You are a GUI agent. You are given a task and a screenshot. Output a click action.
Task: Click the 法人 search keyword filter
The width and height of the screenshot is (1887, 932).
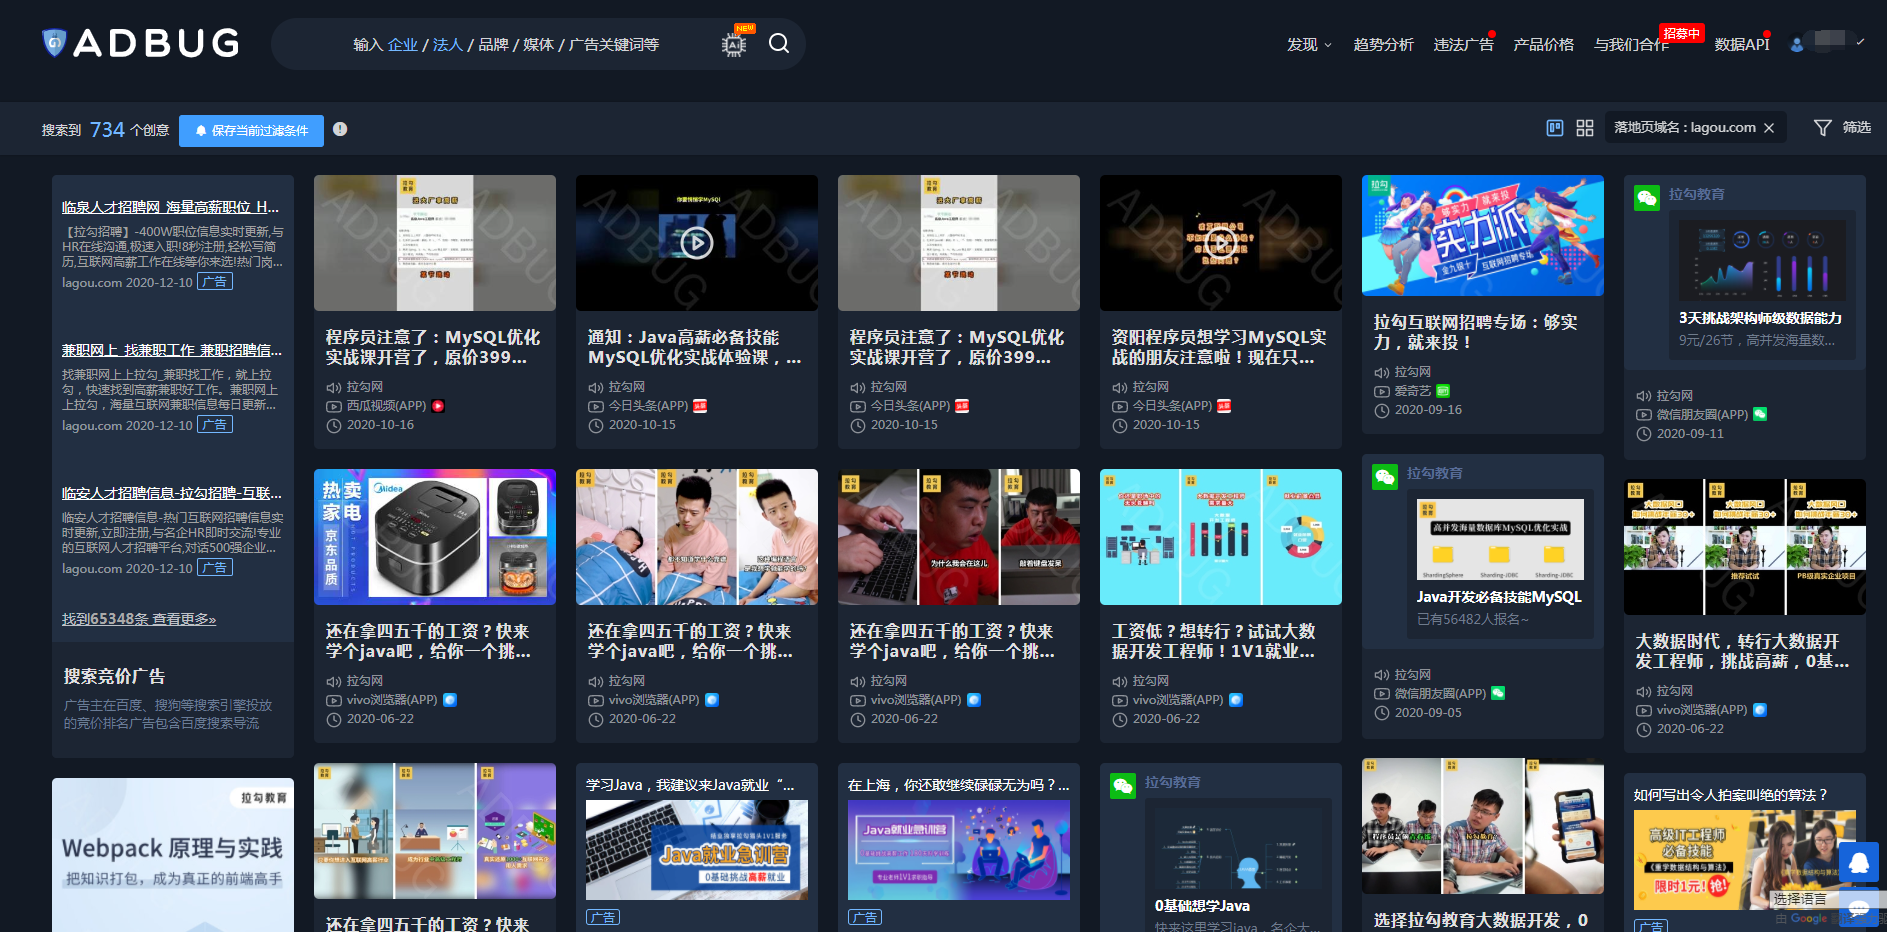(x=447, y=44)
